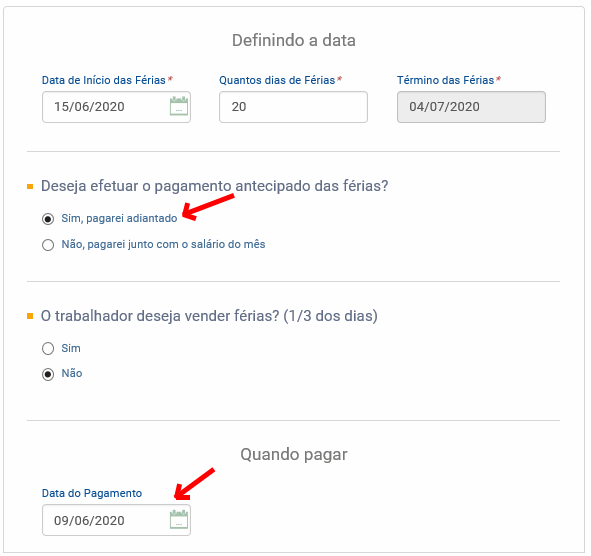Image resolution: width=591 pixels, height=556 pixels.
Task: Select radio circle for Não, pagarei junto com salário
Action: pyautogui.click(x=48, y=245)
